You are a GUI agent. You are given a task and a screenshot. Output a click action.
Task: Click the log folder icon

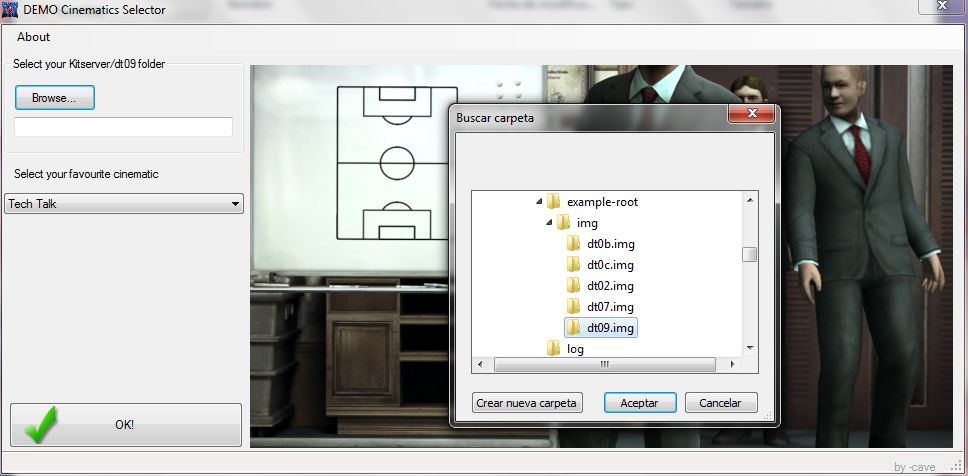(553, 349)
